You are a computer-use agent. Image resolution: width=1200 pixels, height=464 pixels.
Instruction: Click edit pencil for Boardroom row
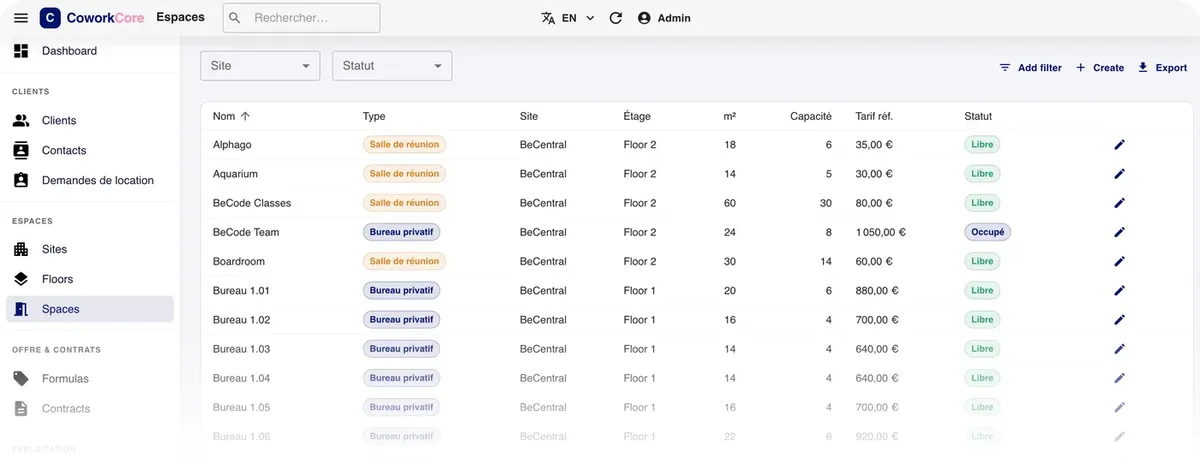[1120, 262]
